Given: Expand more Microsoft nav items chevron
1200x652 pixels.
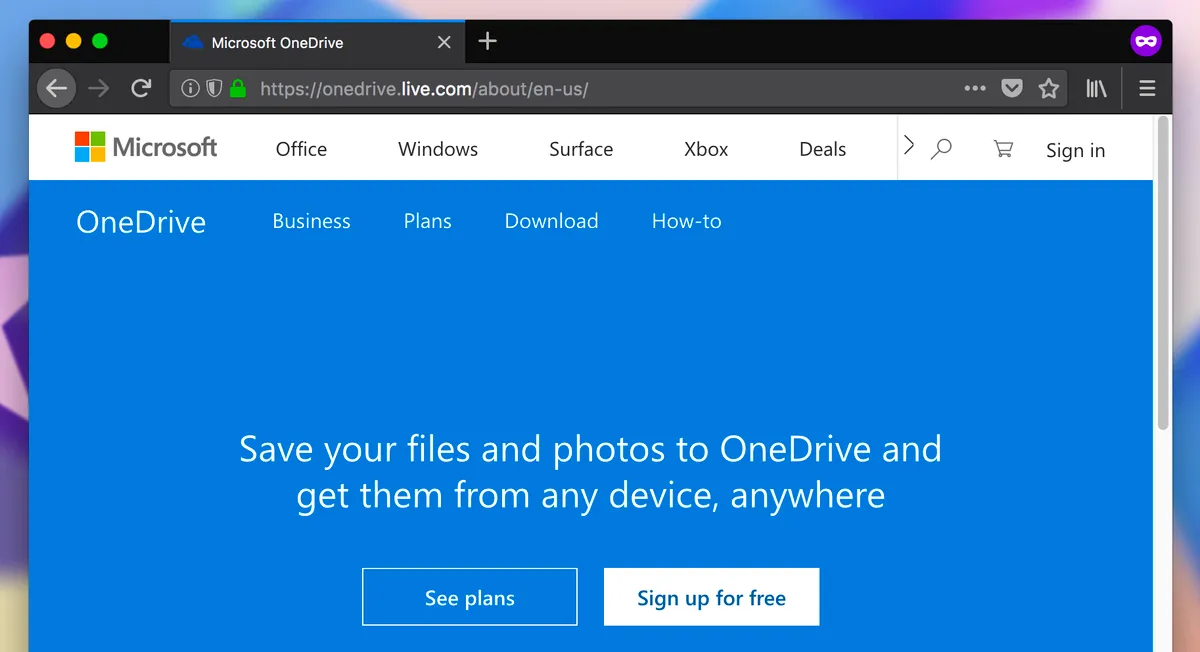Looking at the screenshot, I should pos(908,145).
